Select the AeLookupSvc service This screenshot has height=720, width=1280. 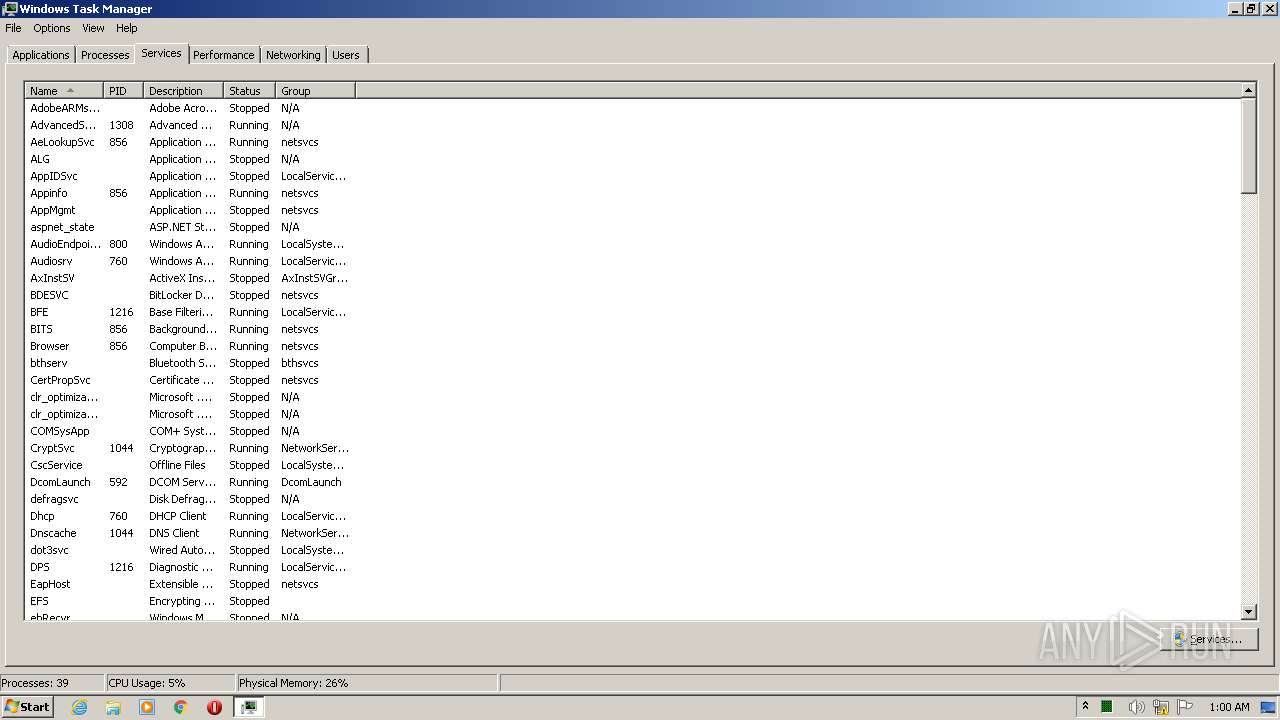(190, 142)
